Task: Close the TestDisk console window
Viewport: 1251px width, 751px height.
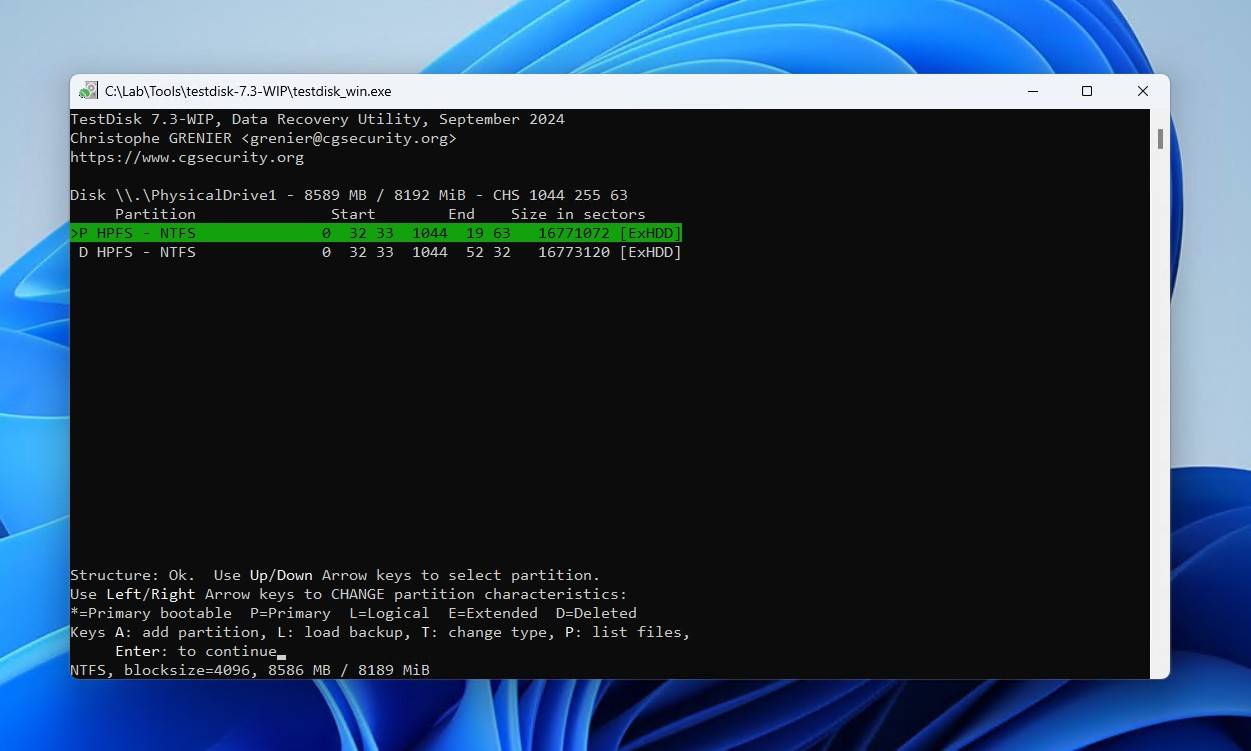Action: click(x=1142, y=91)
